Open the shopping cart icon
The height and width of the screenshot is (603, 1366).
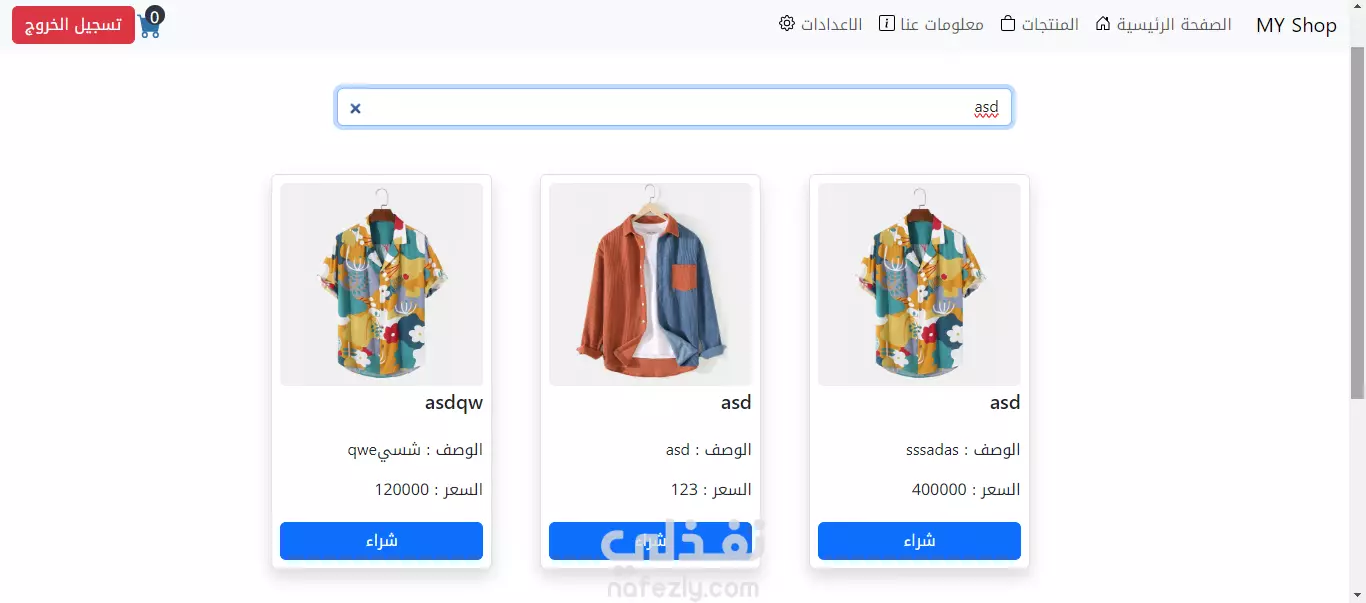[x=149, y=28]
